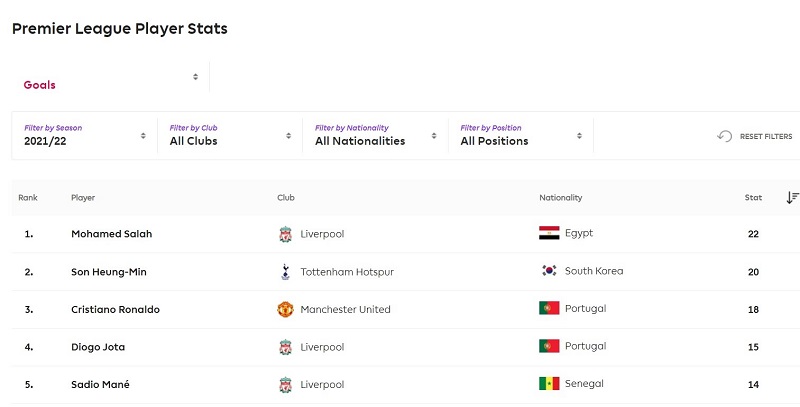Screen dimensions: 800x407
Task: Click the Senegal flag icon
Action: tap(548, 384)
